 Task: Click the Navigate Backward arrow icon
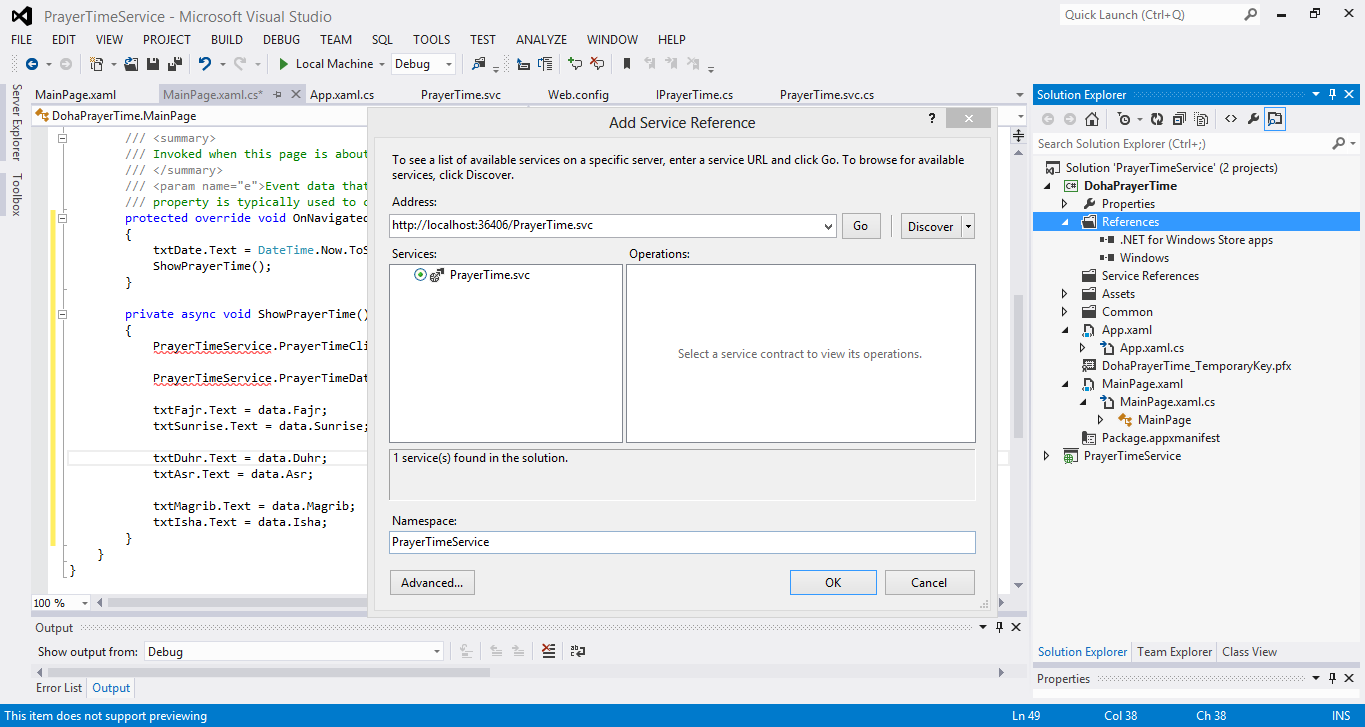(x=32, y=64)
